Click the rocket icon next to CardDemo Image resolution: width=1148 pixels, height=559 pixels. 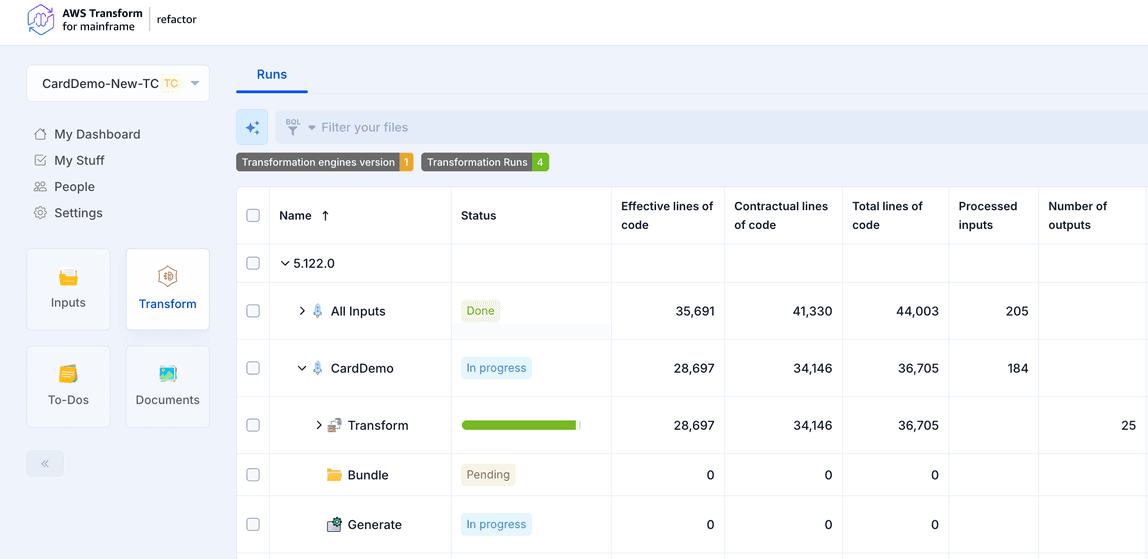pos(318,368)
